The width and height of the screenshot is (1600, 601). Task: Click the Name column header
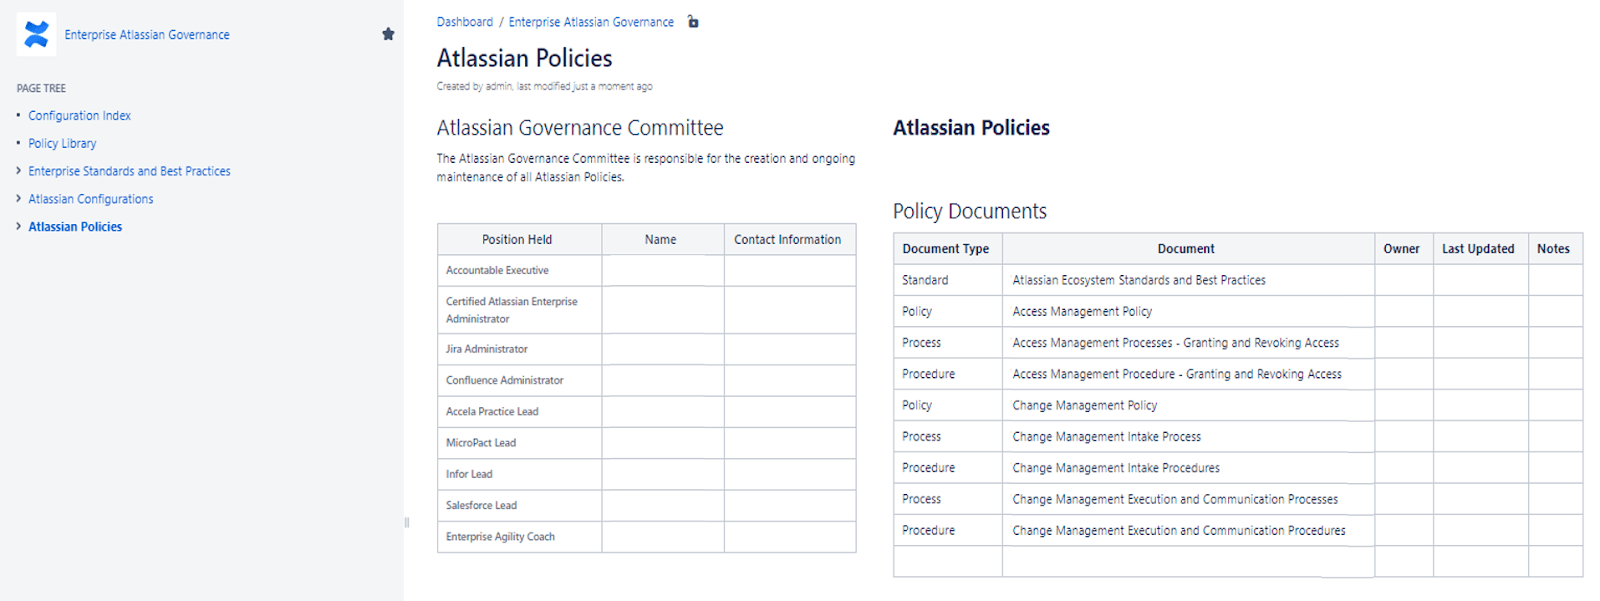click(x=661, y=239)
